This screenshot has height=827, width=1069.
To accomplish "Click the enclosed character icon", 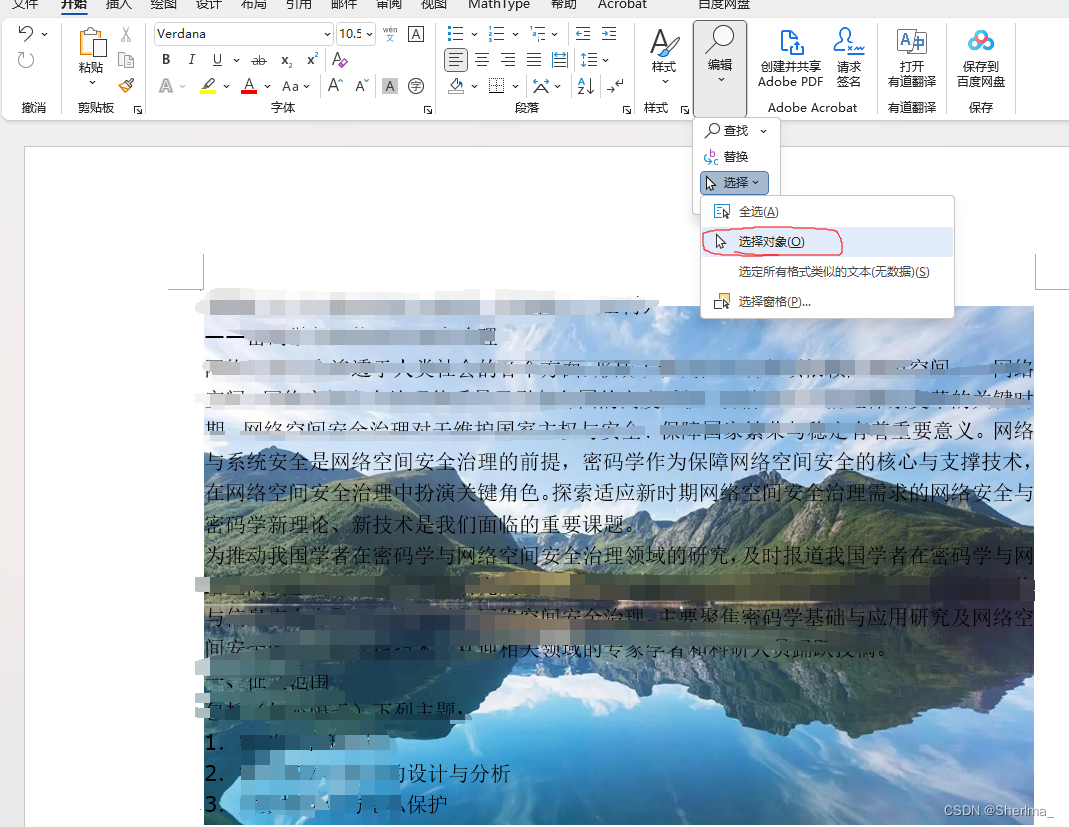I will [416, 86].
